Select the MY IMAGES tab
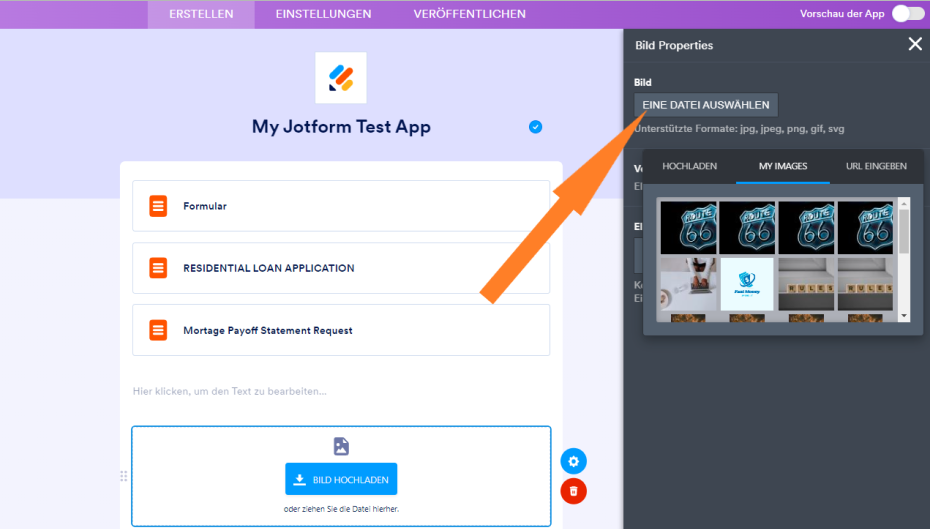The width and height of the screenshot is (930, 529). point(783,167)
